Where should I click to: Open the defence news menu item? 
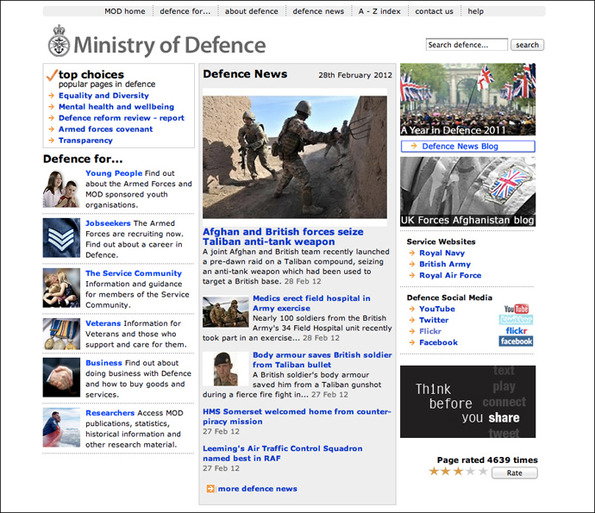point(318,11)
